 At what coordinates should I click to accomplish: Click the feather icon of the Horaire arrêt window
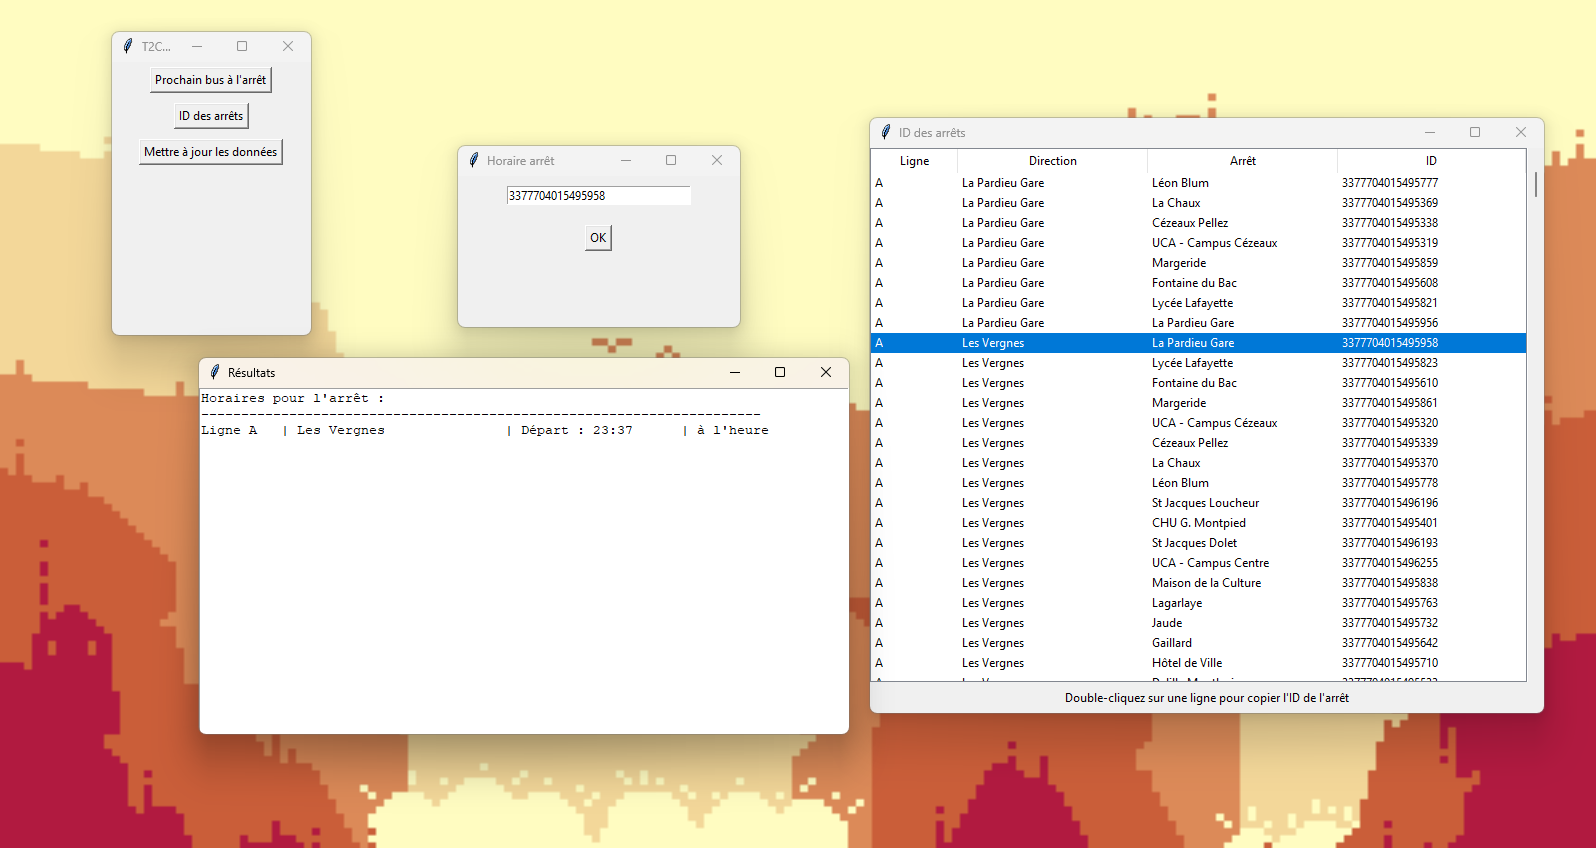click(x=474, y=160)
